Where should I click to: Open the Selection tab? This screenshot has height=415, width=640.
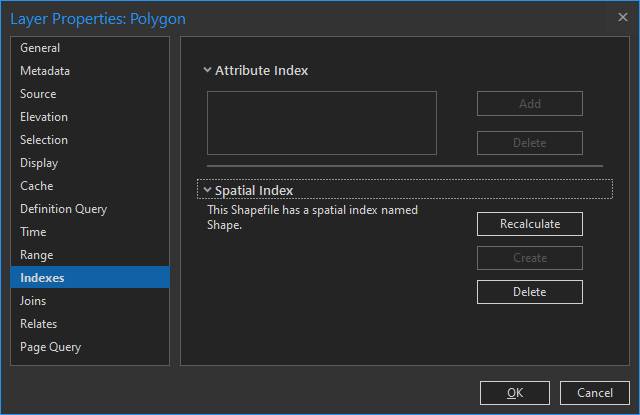(x=44, y=140)
